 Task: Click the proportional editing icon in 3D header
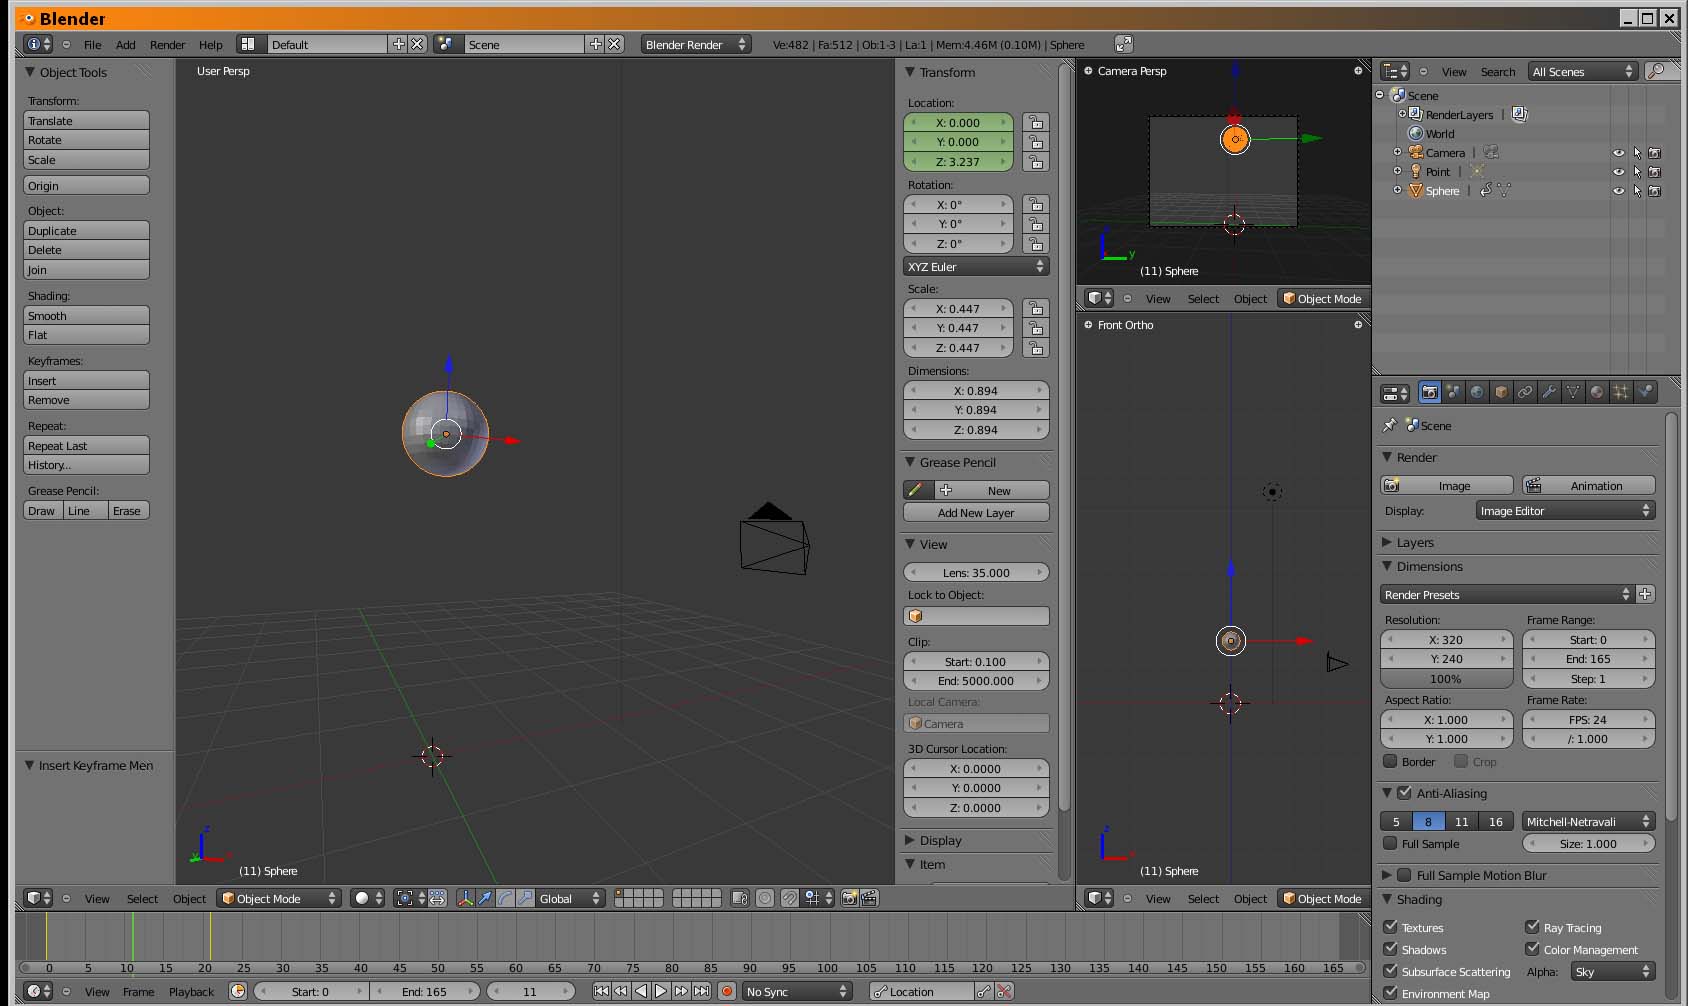[x=765, y=898]
